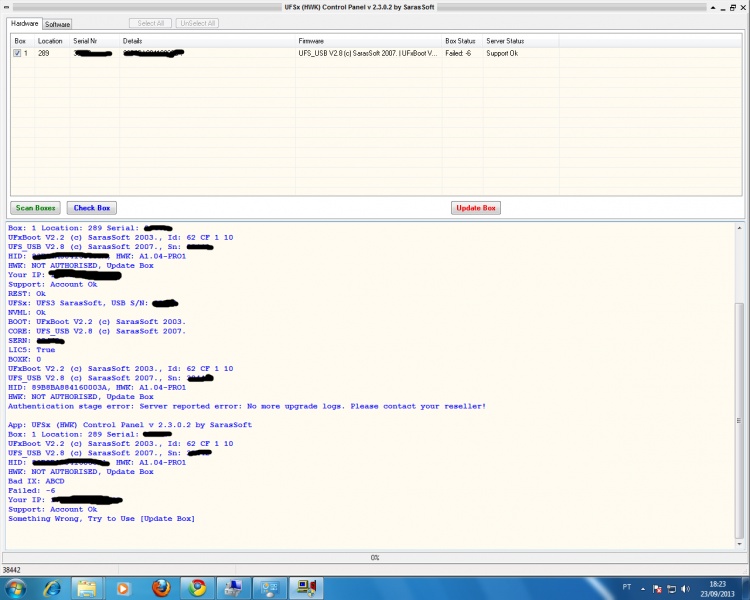
Task: Click the red Update Box button
Action: point(475,208)
